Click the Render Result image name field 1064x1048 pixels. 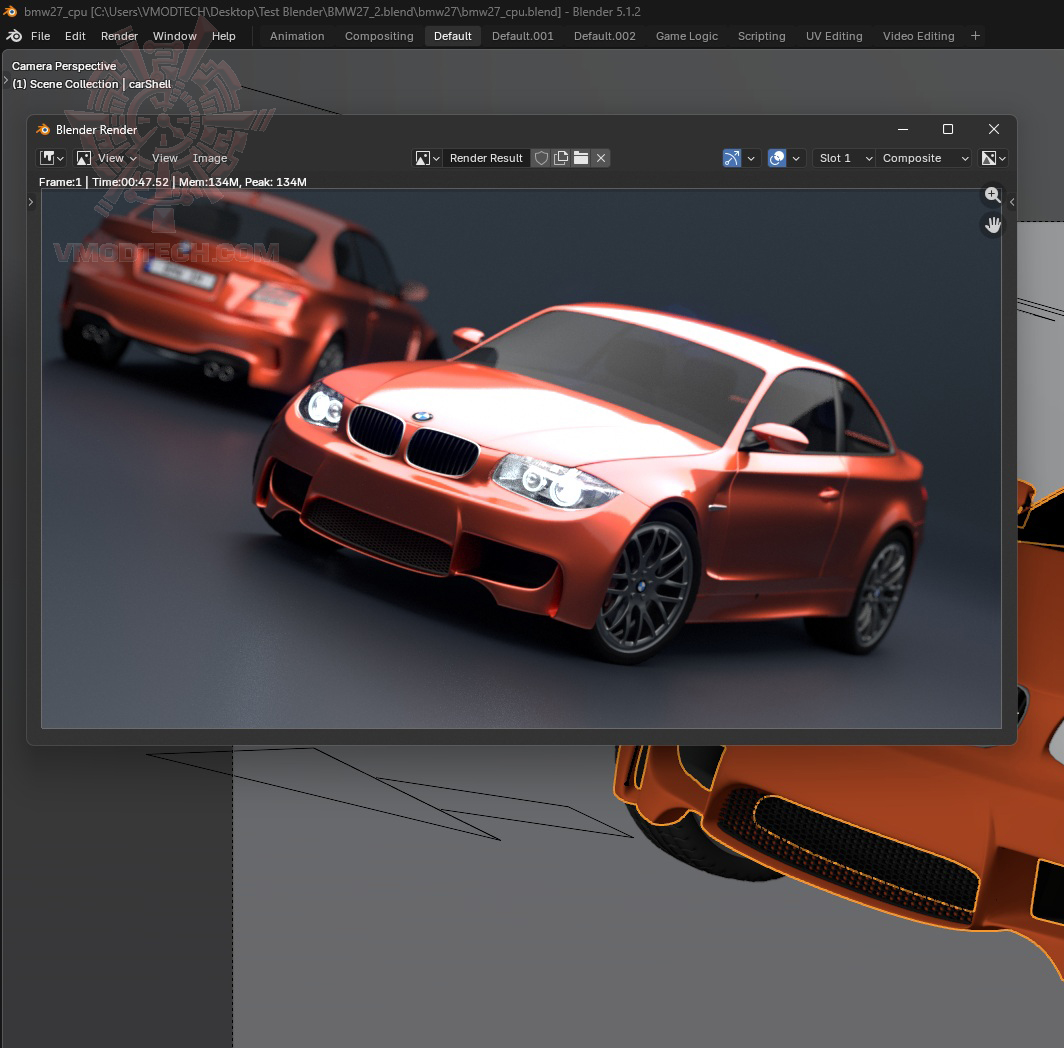point(486,158)
